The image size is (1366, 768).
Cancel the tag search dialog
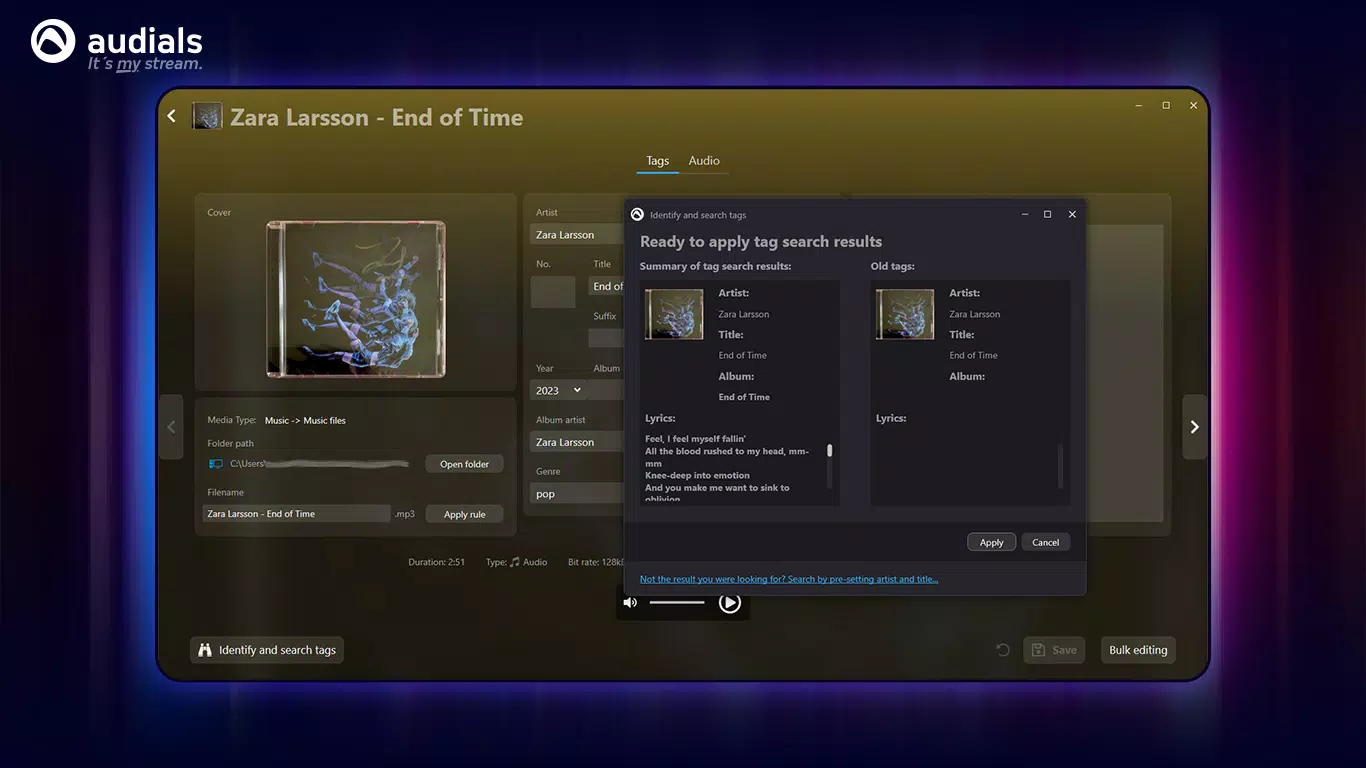(x=1046, y=542)
